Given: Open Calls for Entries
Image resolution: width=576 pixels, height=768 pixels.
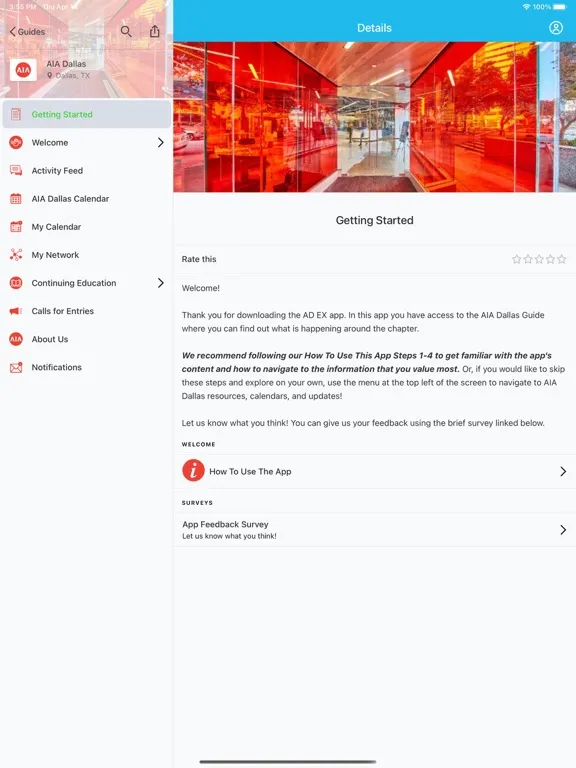Looking at the screenshot, I should click(87, 311).
